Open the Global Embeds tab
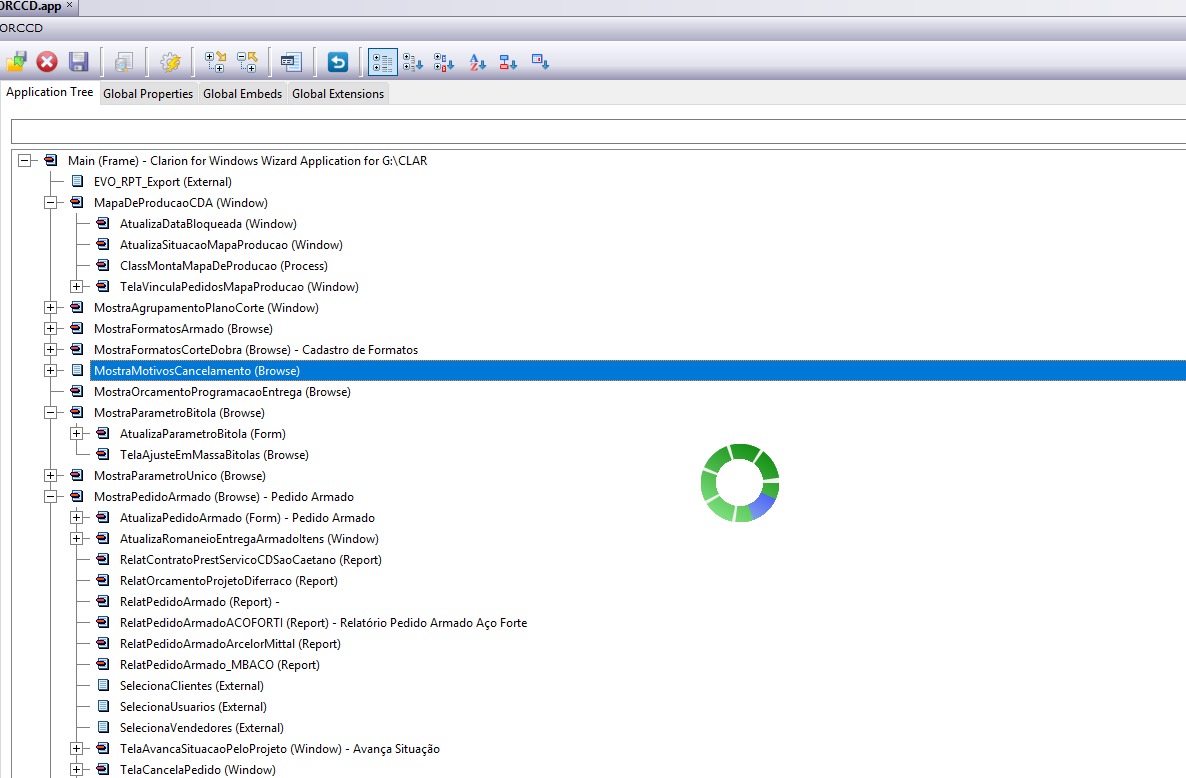This screenshot has width=1186, height=778. coord(242,94)
